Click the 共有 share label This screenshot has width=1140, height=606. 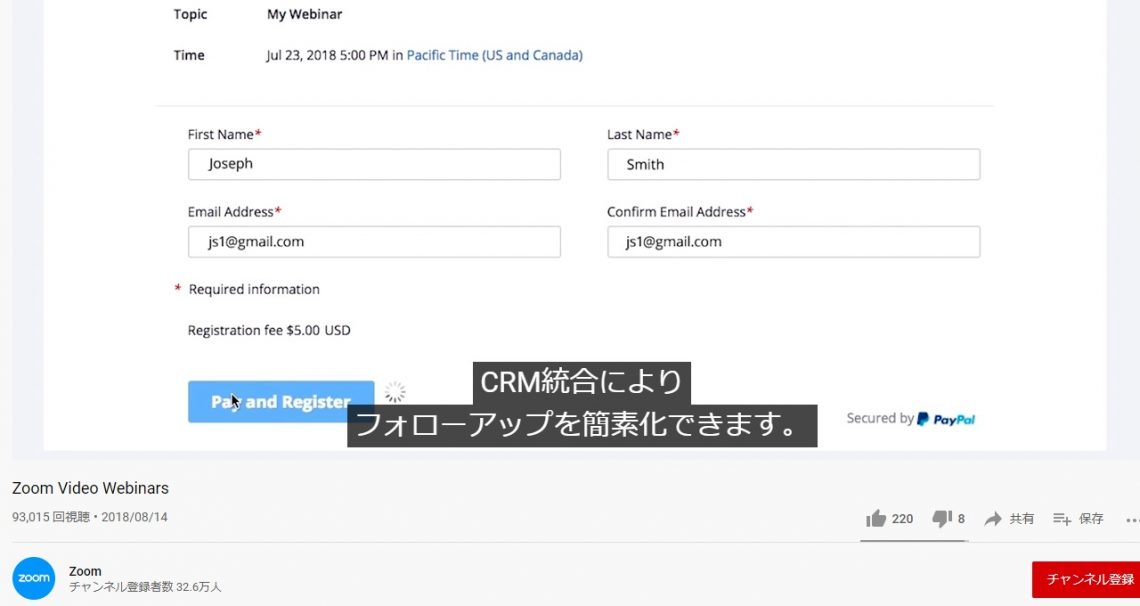[x=1021, y=519]
